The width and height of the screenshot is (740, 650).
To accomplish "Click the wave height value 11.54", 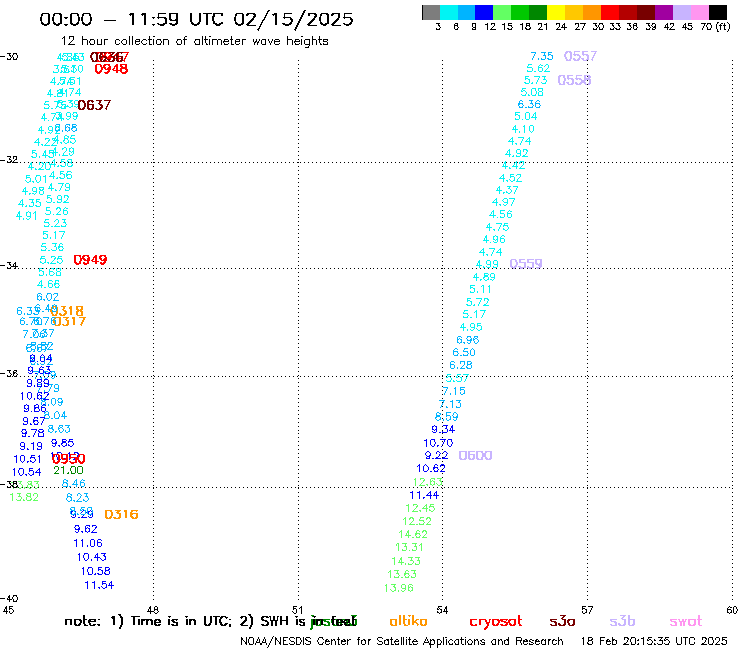I will [99, 585].
